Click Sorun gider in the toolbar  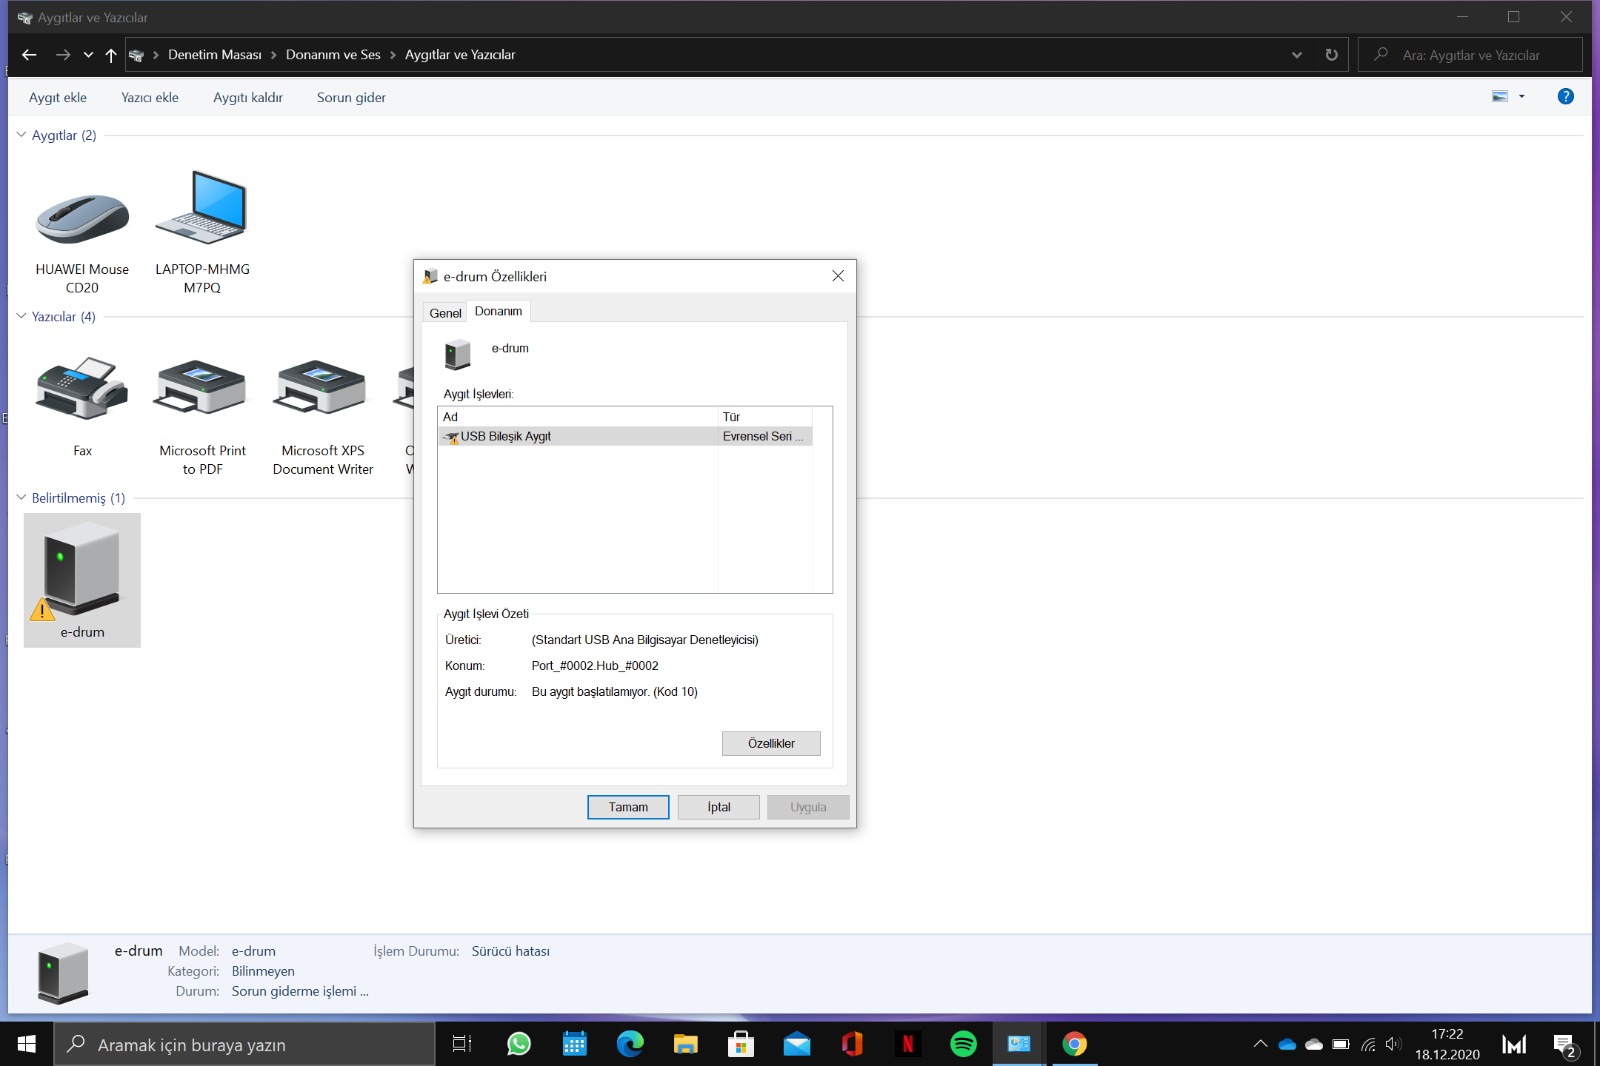click(351, 97)
